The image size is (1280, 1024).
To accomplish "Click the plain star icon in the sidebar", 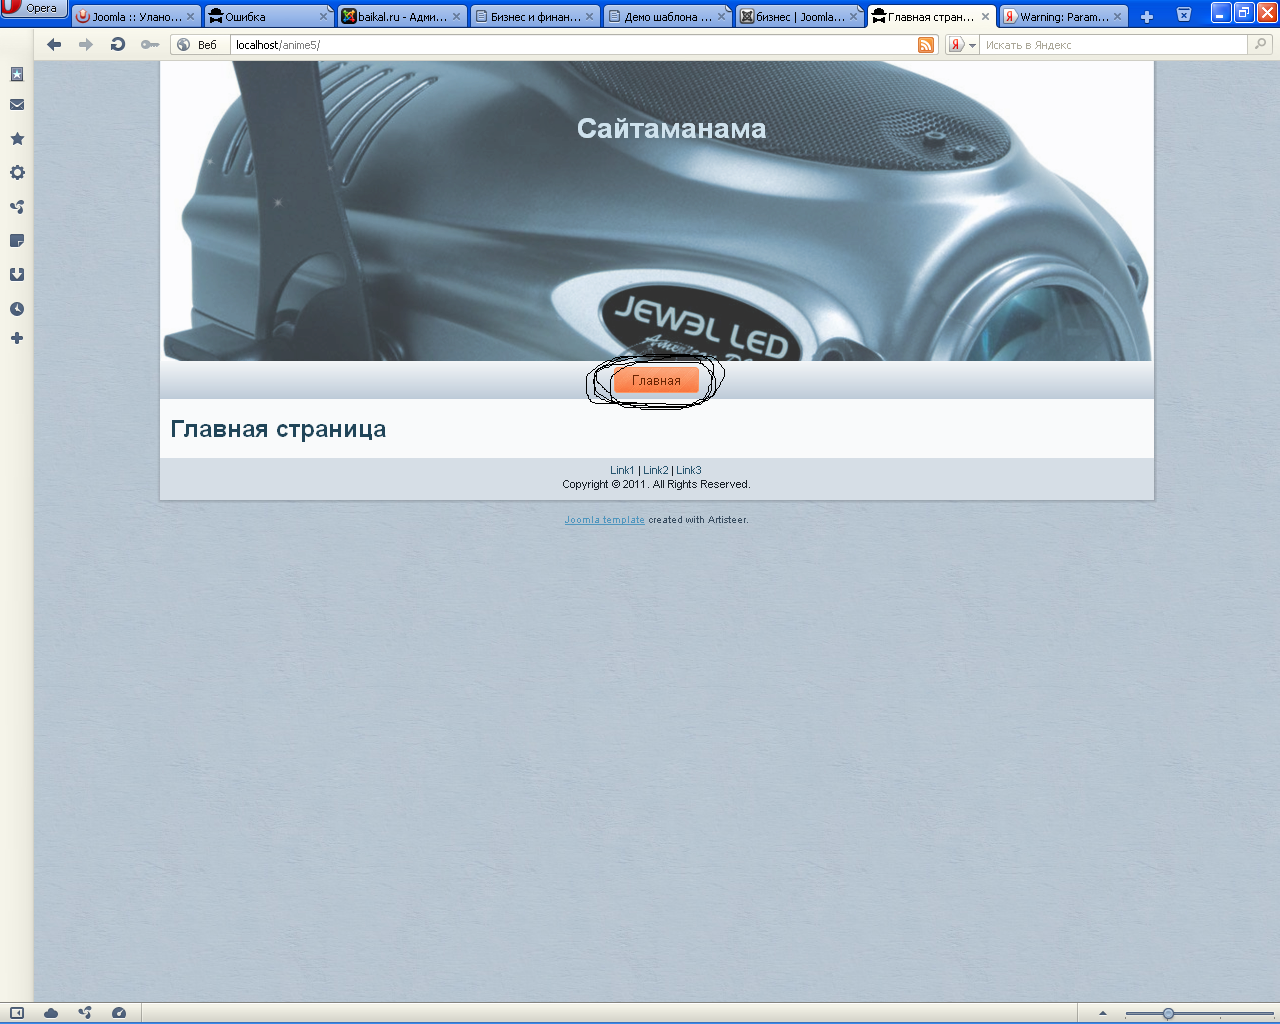I will 17,139.
